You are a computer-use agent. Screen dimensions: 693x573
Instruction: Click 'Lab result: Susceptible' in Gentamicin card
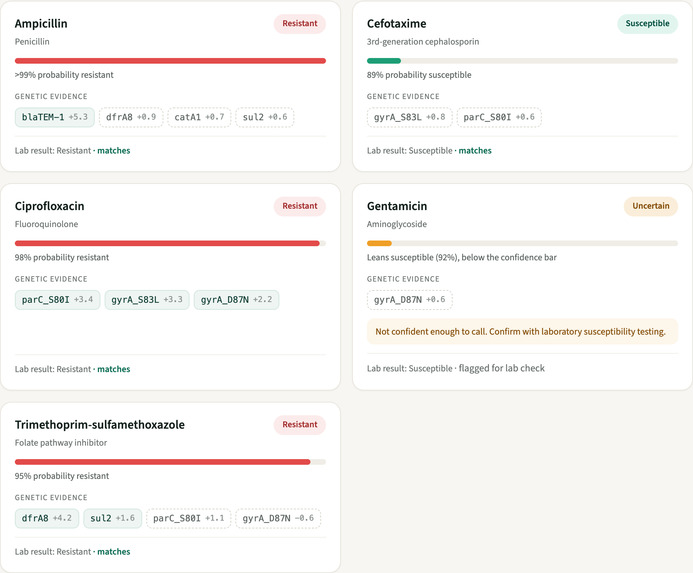click(x=410, y=368)
